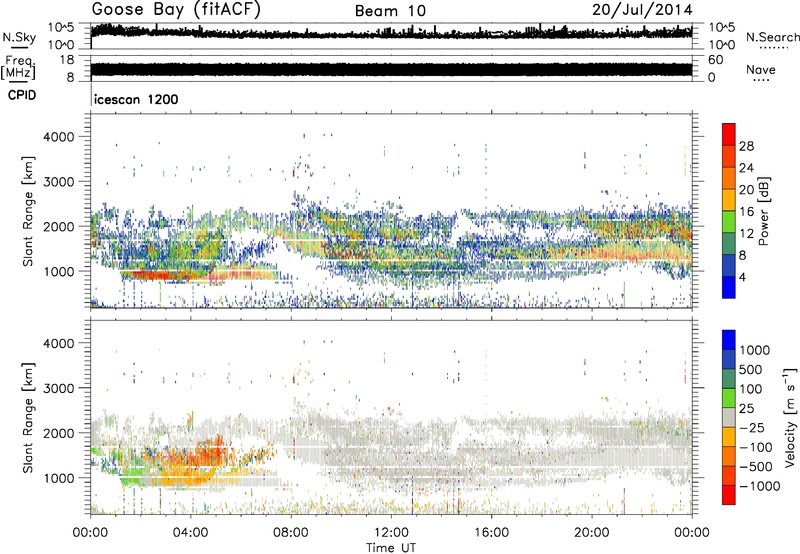Click the "12" label on the power color bar
800x554 pixels.
pyautogui.click(x=746, y=234)
